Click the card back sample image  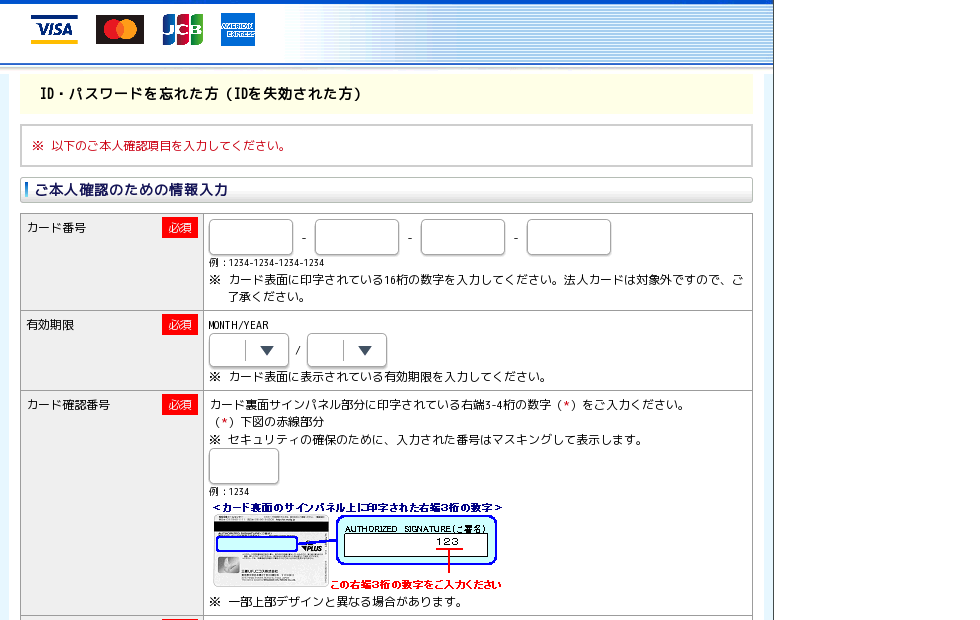pos(271,553)
